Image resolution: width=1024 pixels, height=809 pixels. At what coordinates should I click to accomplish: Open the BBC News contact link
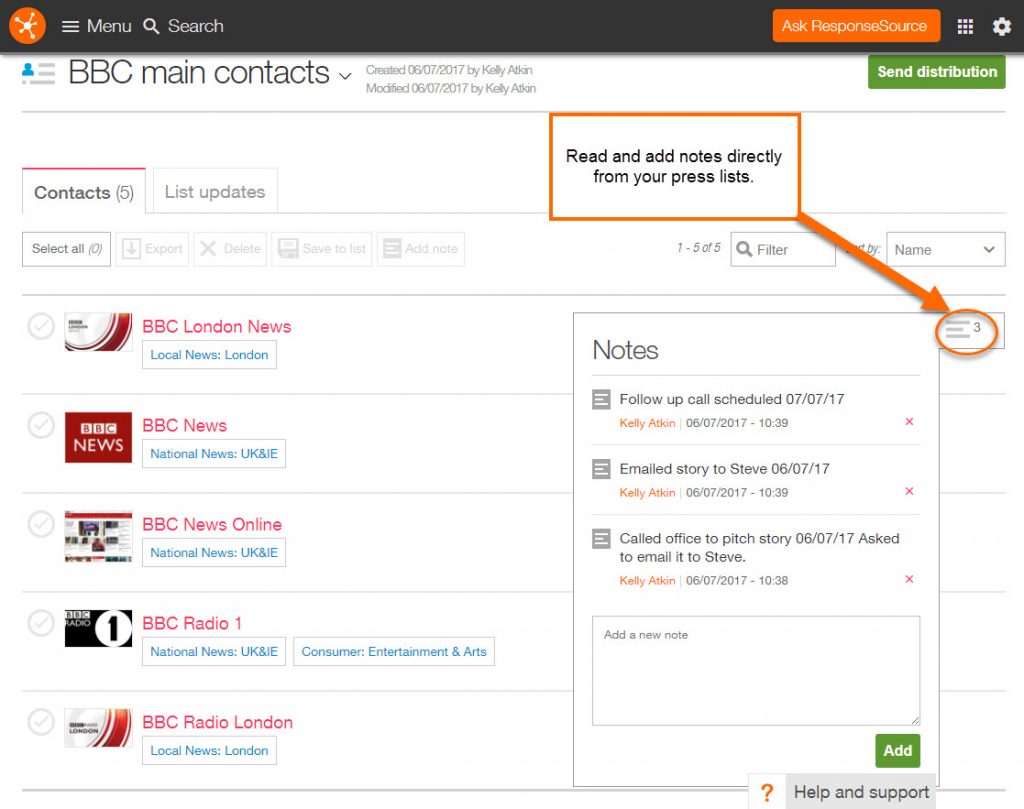pyautogui.click(x=185, y=425)
